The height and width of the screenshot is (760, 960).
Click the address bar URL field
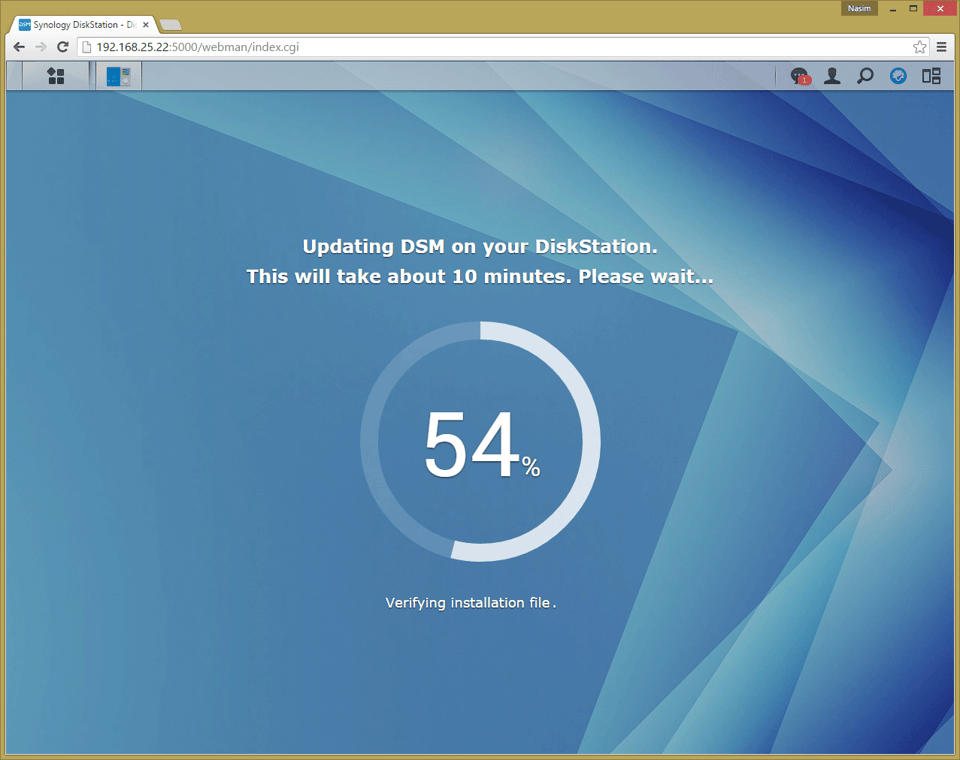503,47
